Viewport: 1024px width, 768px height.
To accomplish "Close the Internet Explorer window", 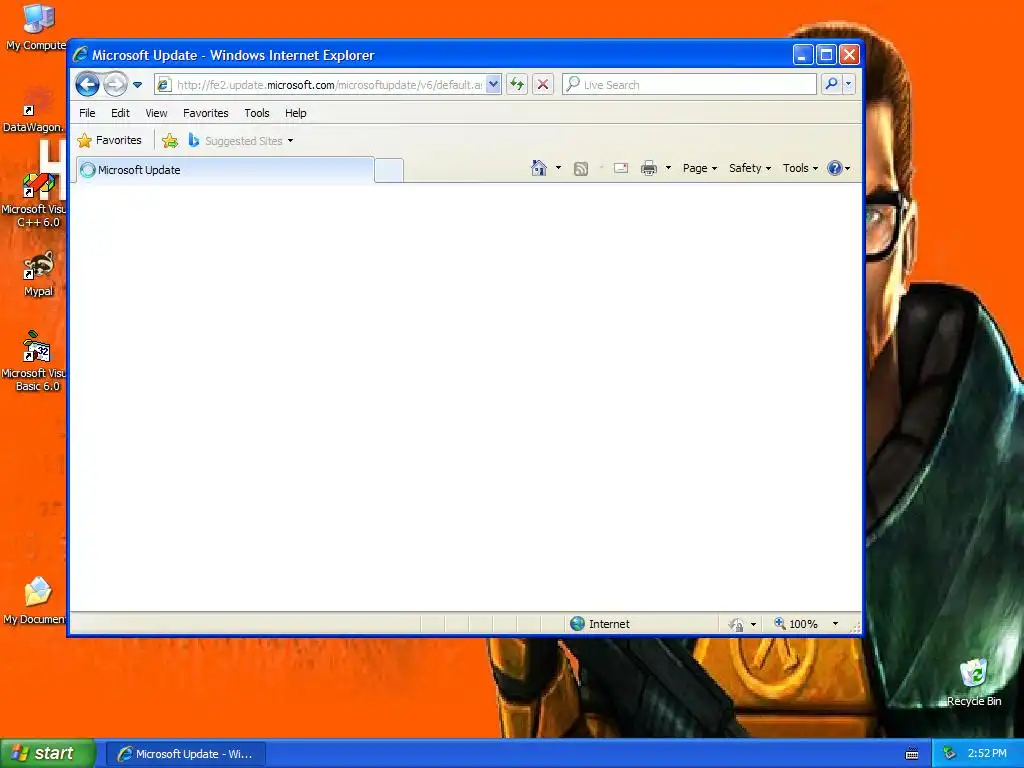I will [849, 55].
